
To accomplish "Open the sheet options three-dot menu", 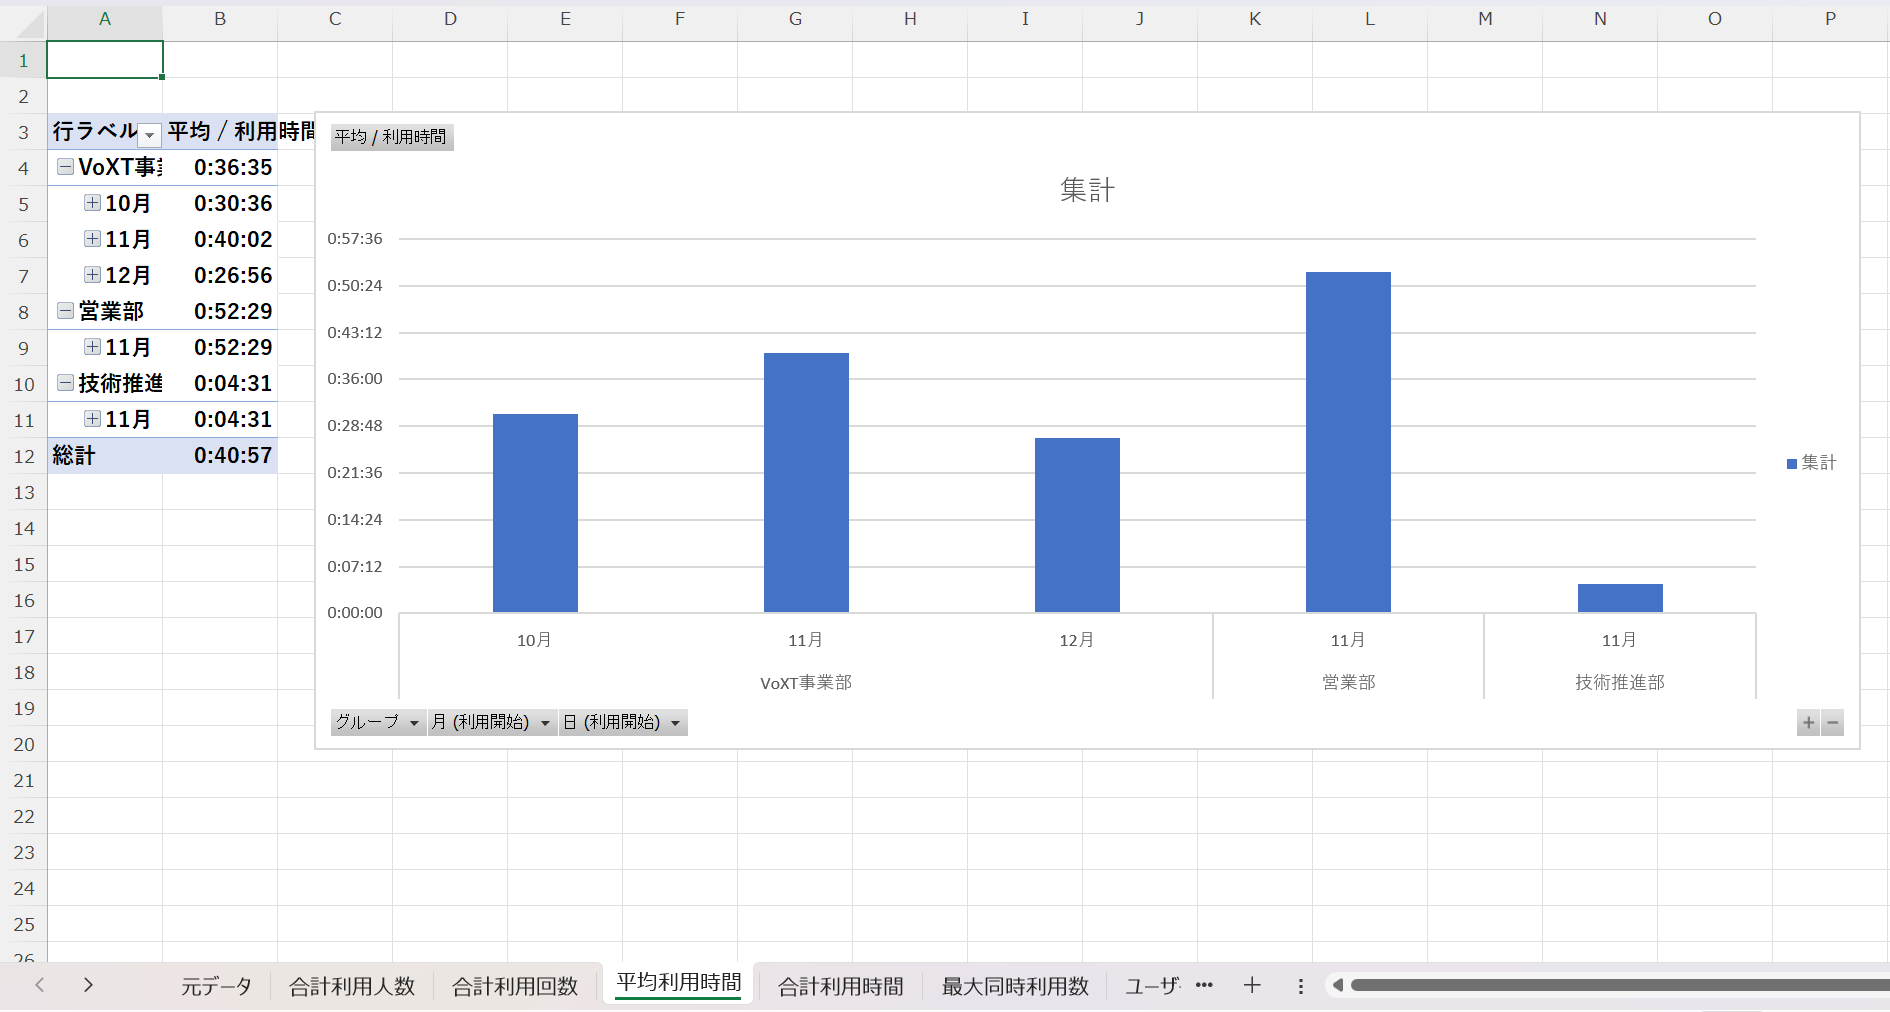I will pos(1300,986).
